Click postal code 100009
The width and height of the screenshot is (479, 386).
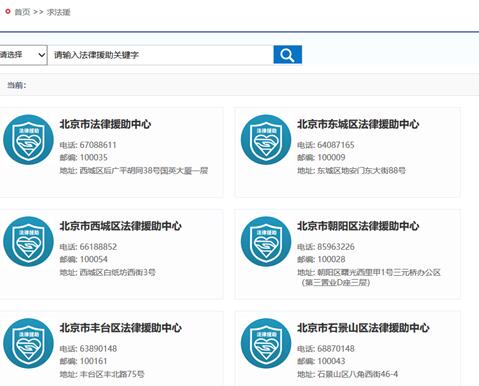(331, 157)
